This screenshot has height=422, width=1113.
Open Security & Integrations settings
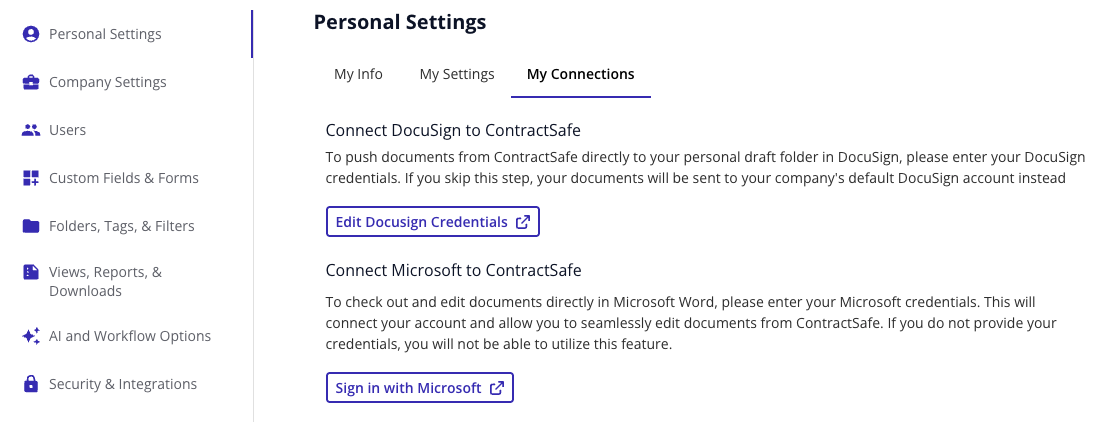coord(122,384)
